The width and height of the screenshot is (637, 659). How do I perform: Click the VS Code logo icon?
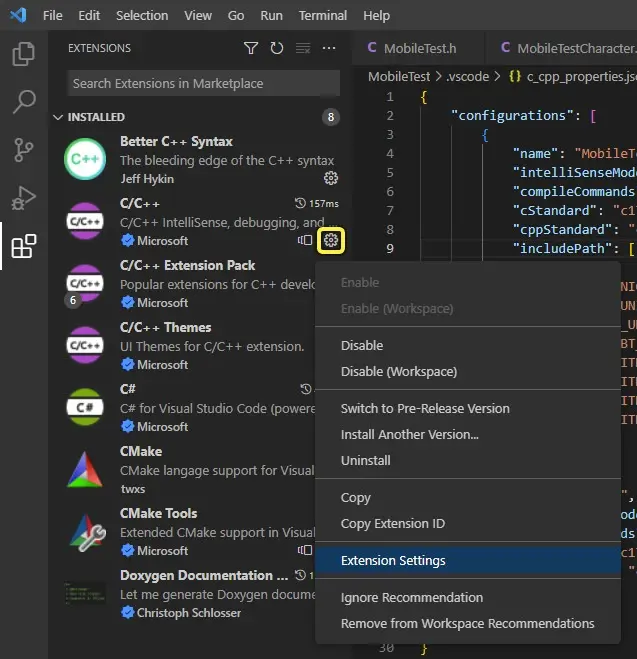click(x=18, y=16)
